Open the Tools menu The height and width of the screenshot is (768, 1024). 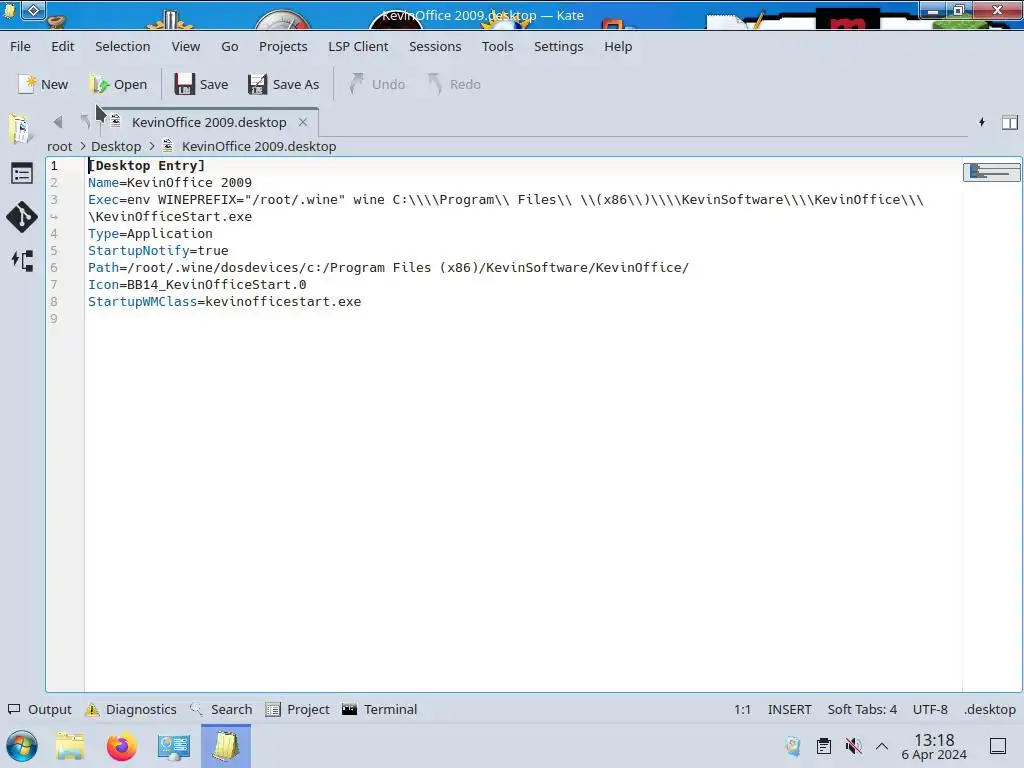click(x=498, y=46)
